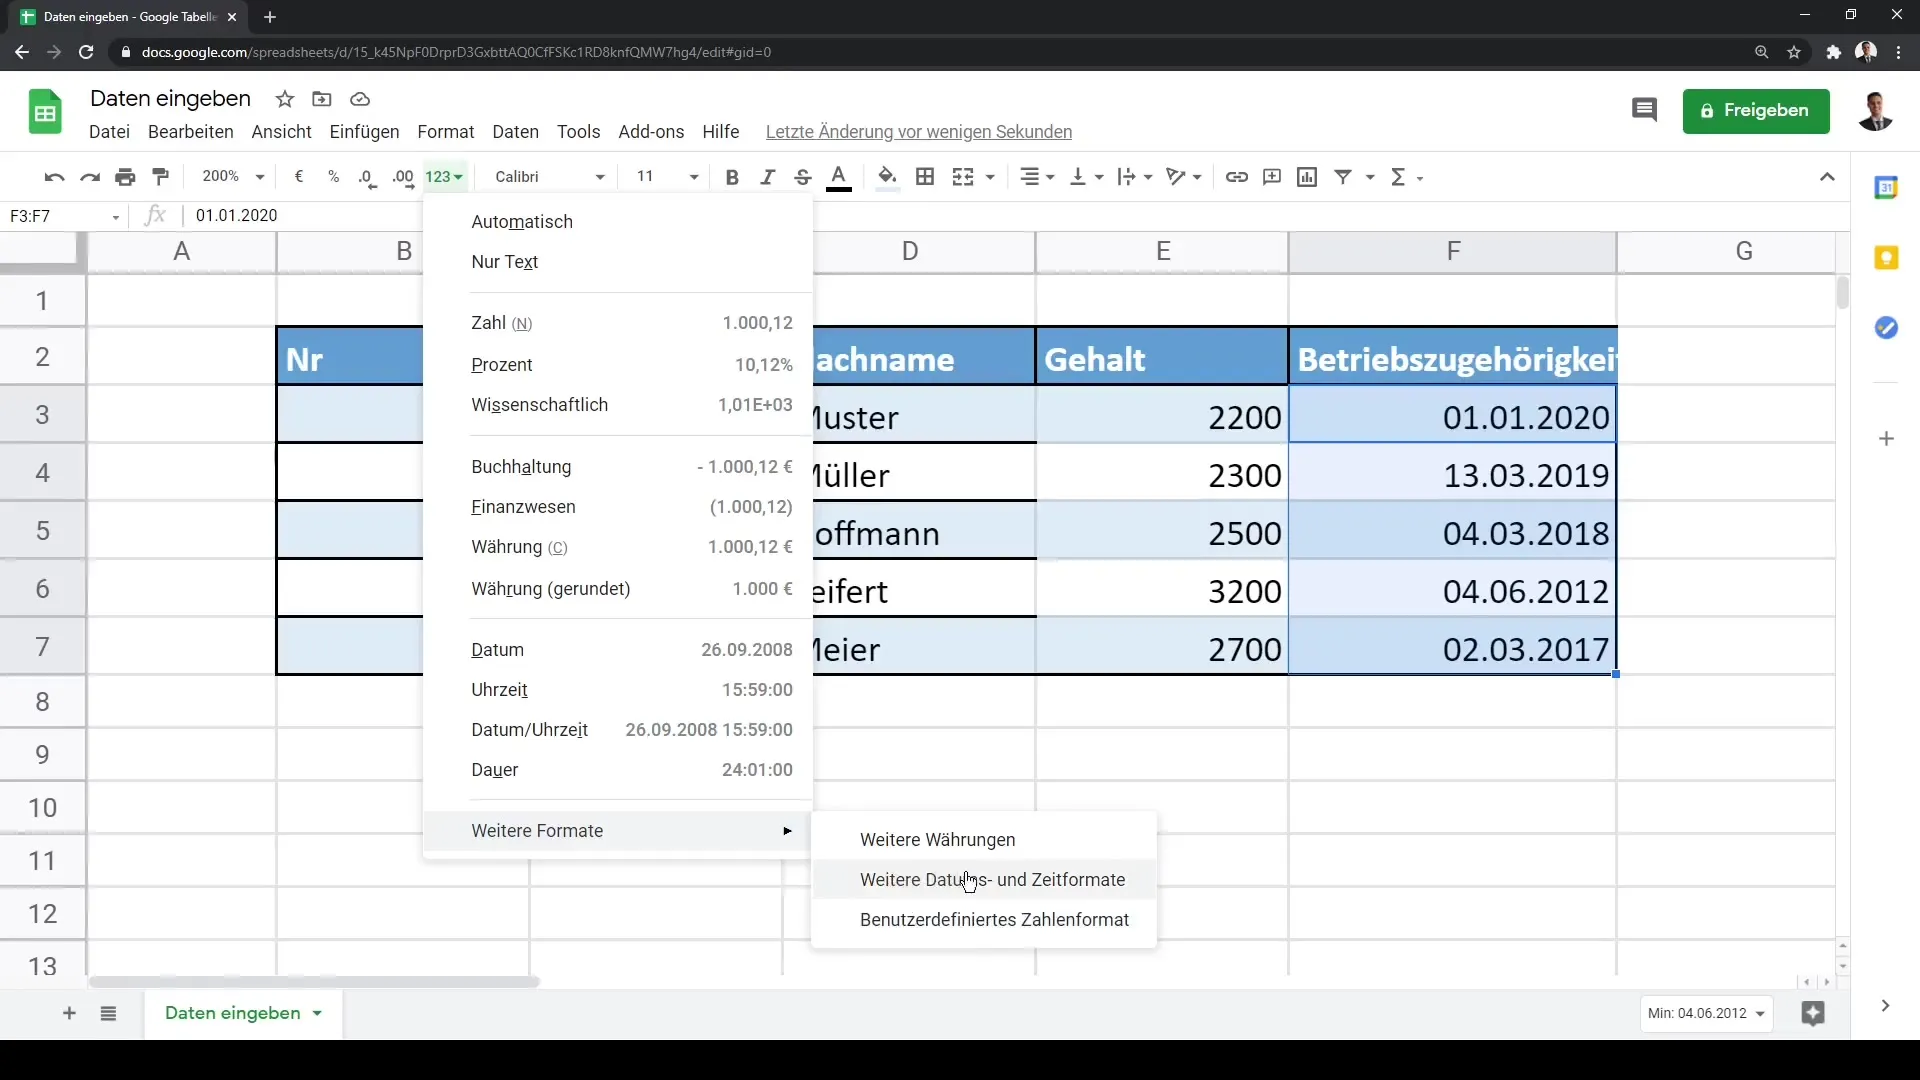
Task: Collapse the menus with up chevron
Action: 1827,177
